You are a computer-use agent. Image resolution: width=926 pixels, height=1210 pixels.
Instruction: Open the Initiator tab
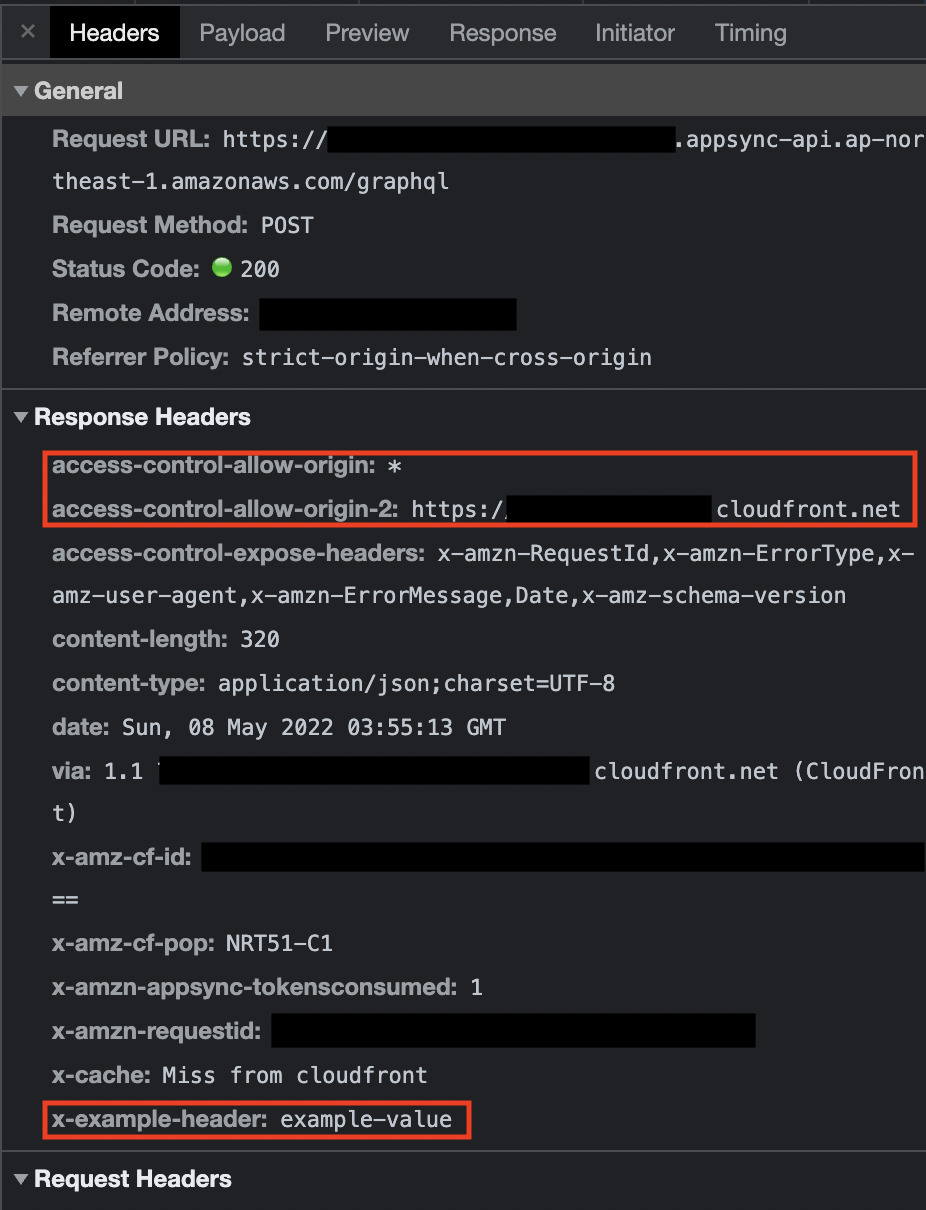(634, 32)
